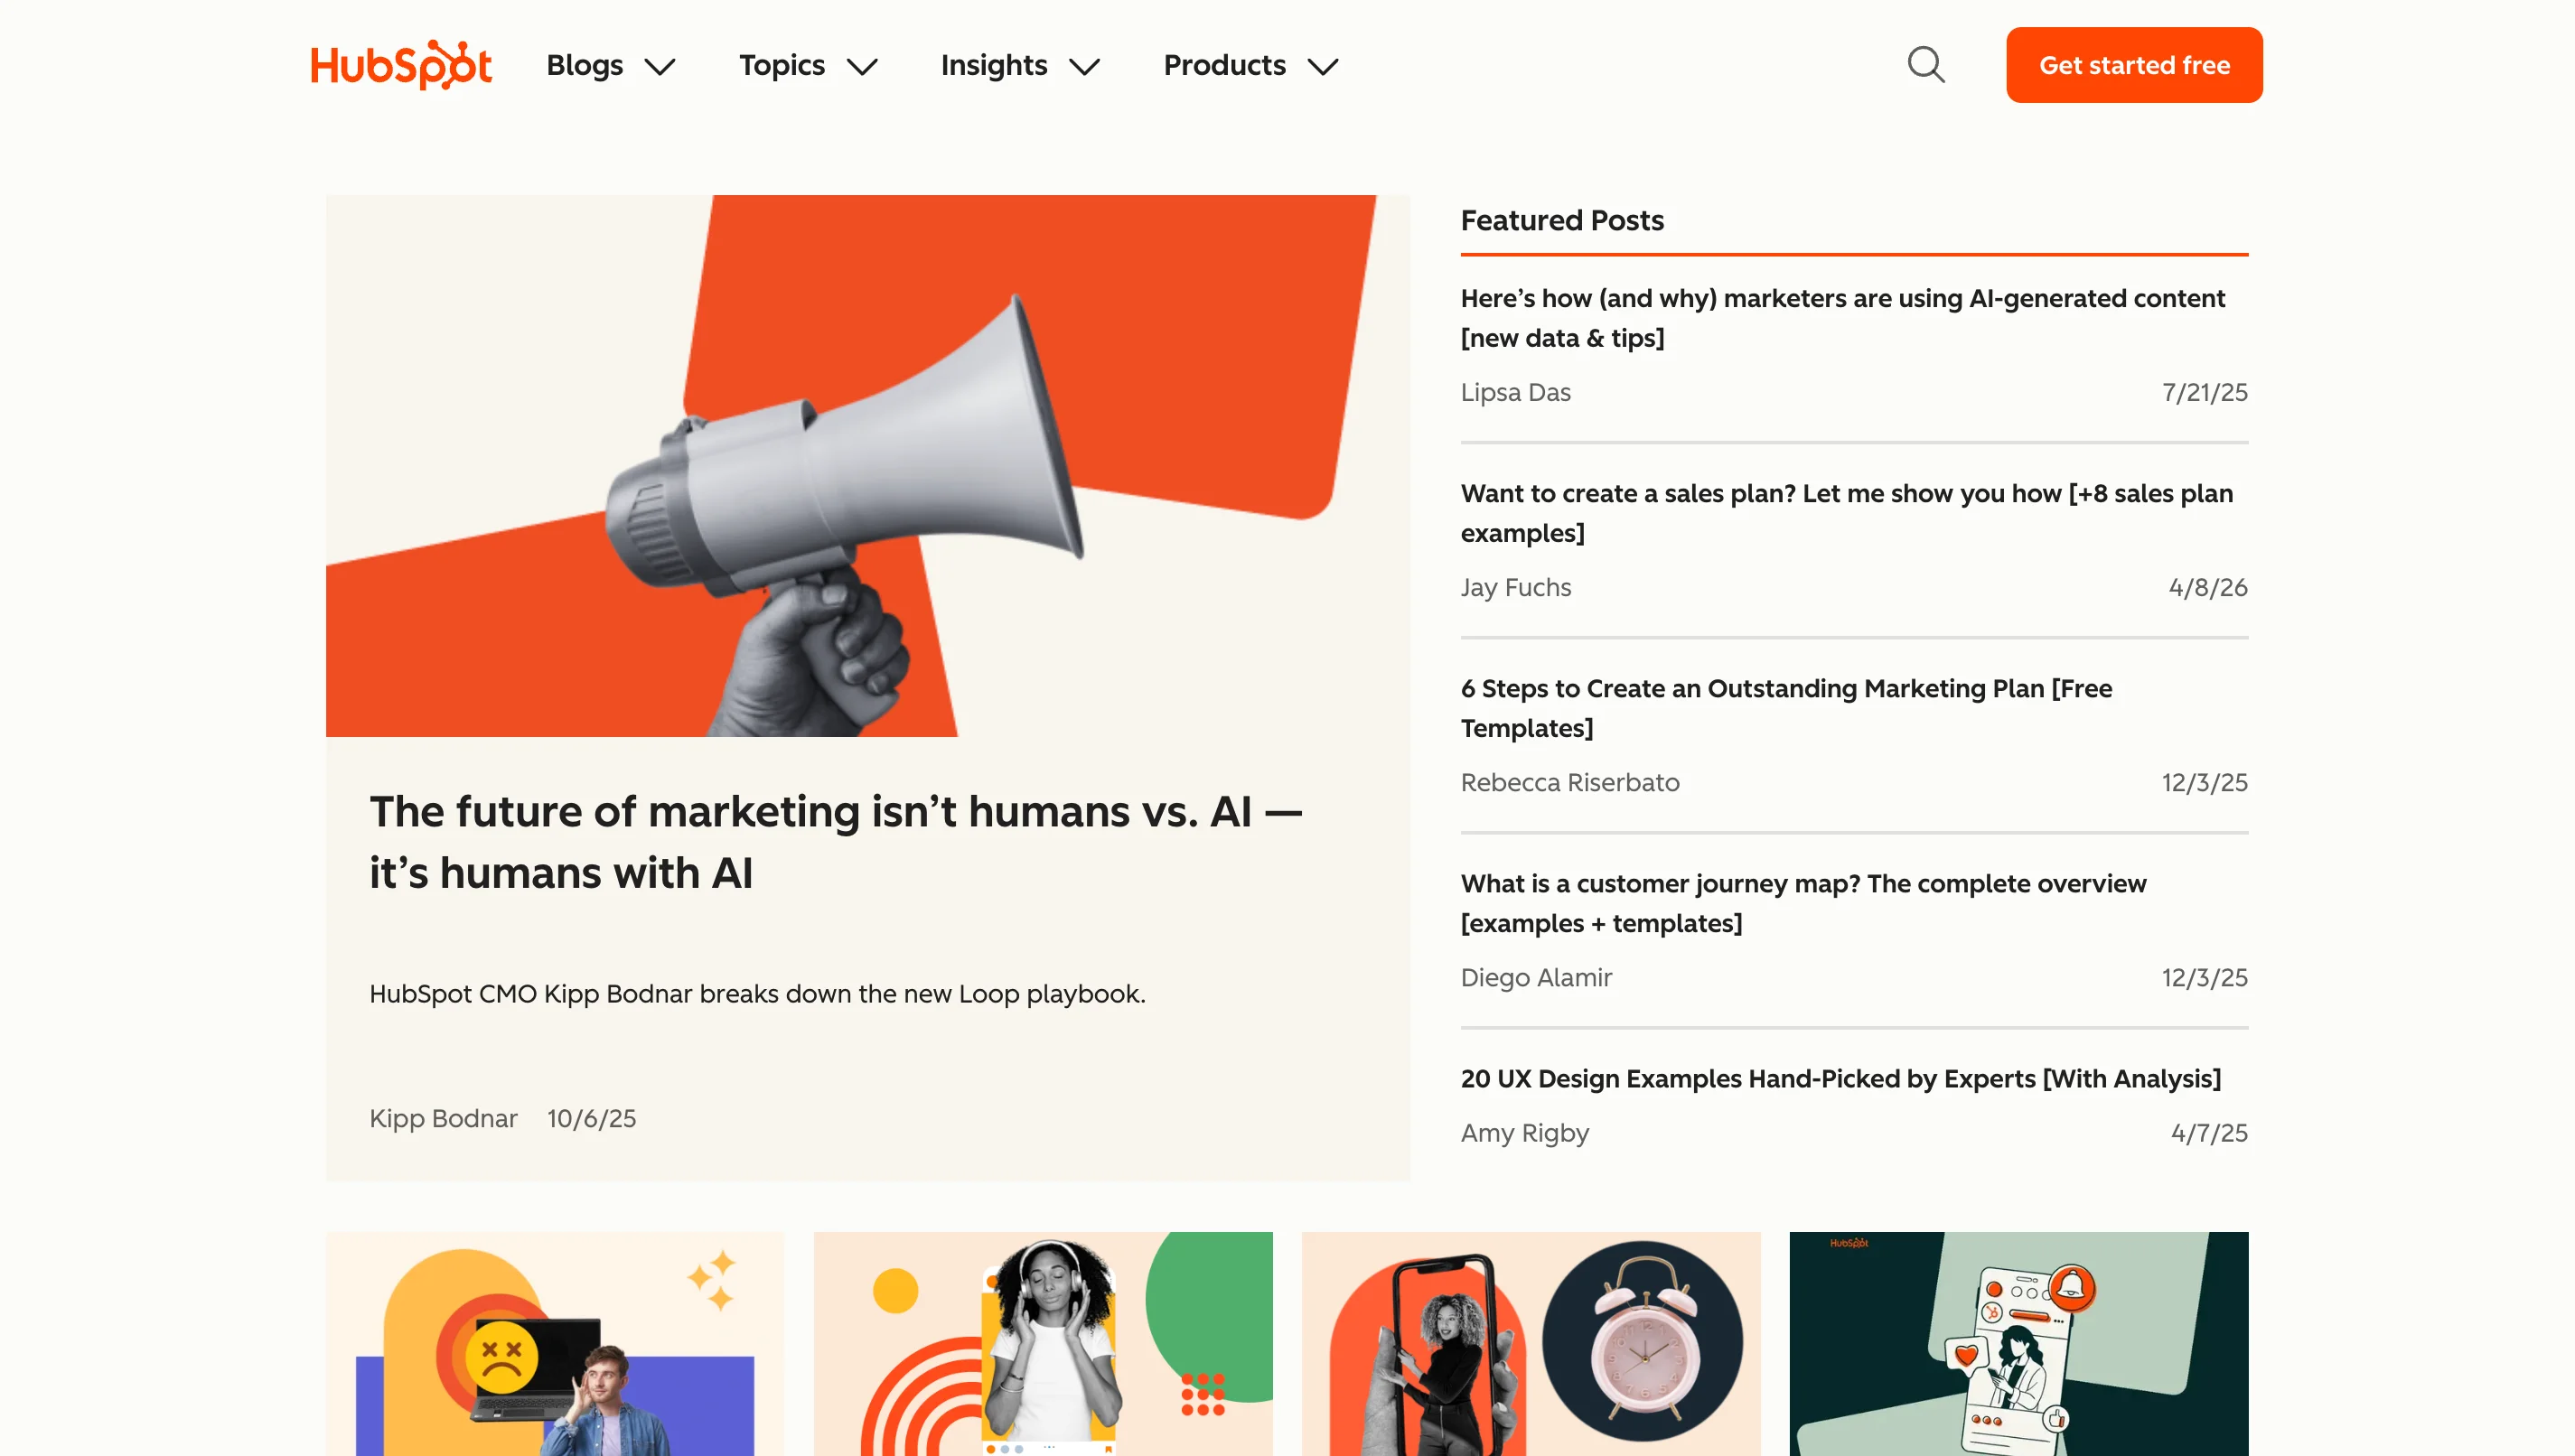
Task: Open the woman with headphones thumbnail card
Action: pos(1043,1343)
